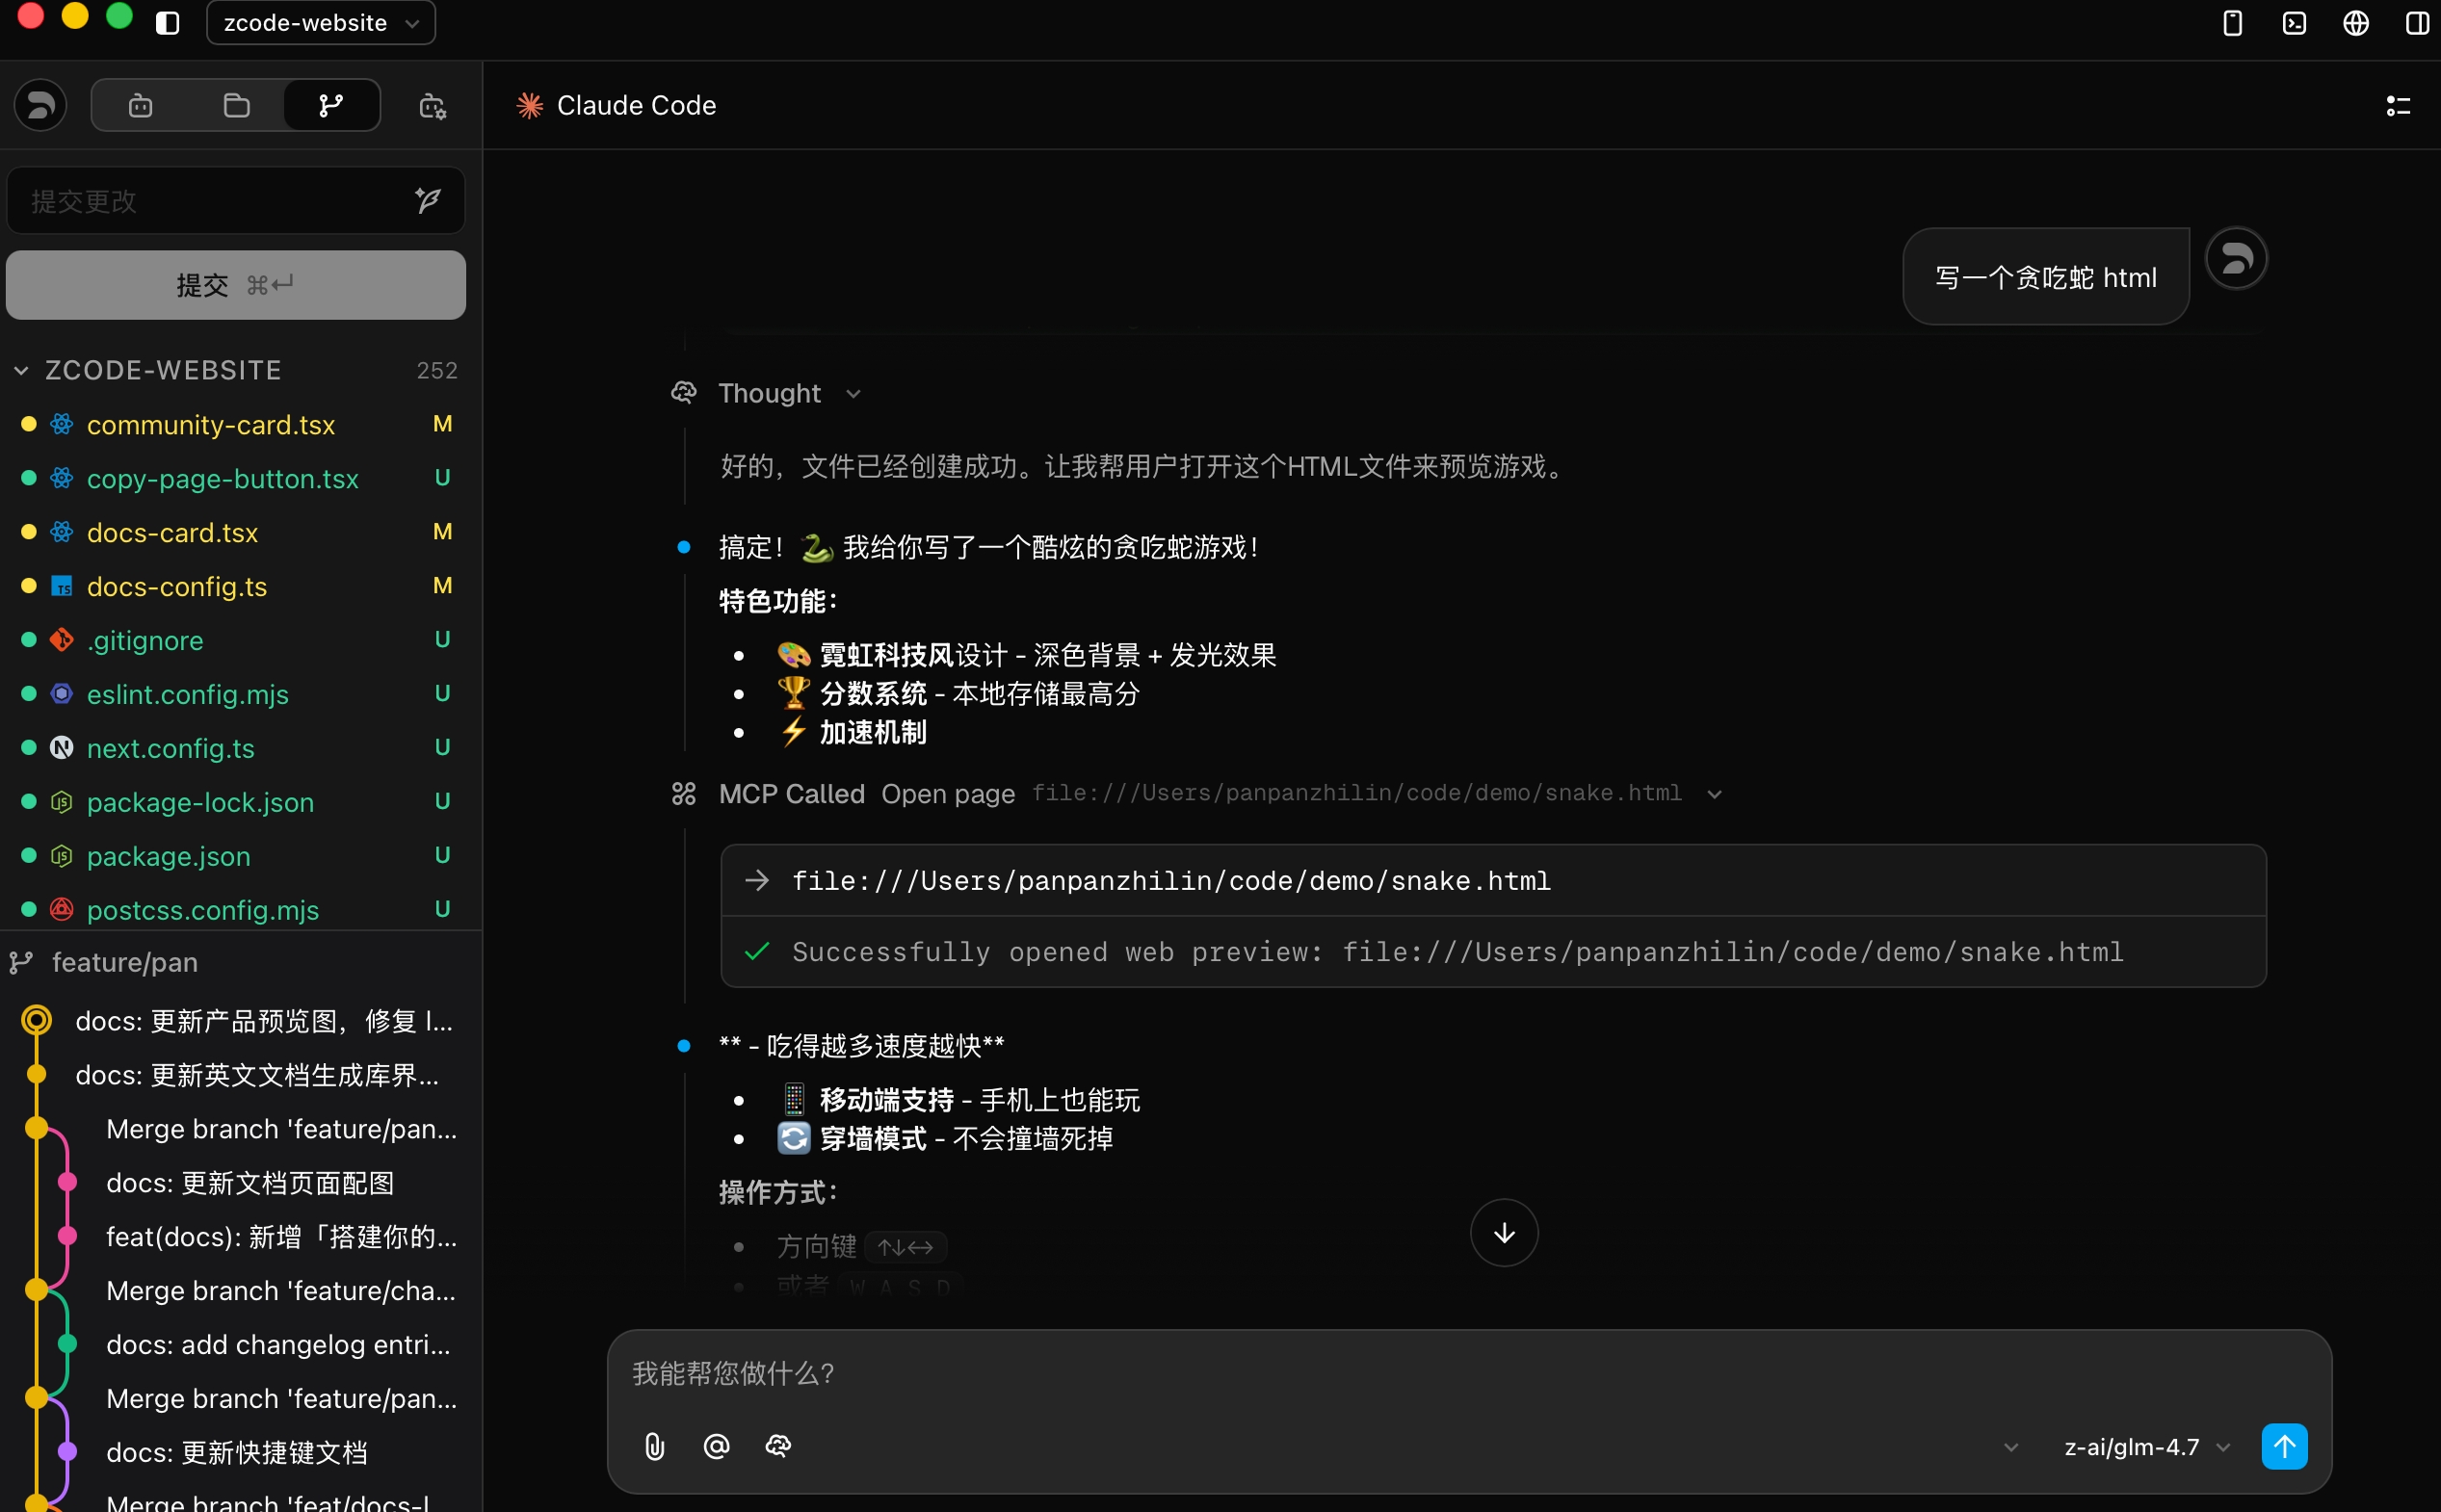The height and width of the screenshot is (1512, 2441).
Task: Open the zcode-website project dropdown
Action: (320, 23)
